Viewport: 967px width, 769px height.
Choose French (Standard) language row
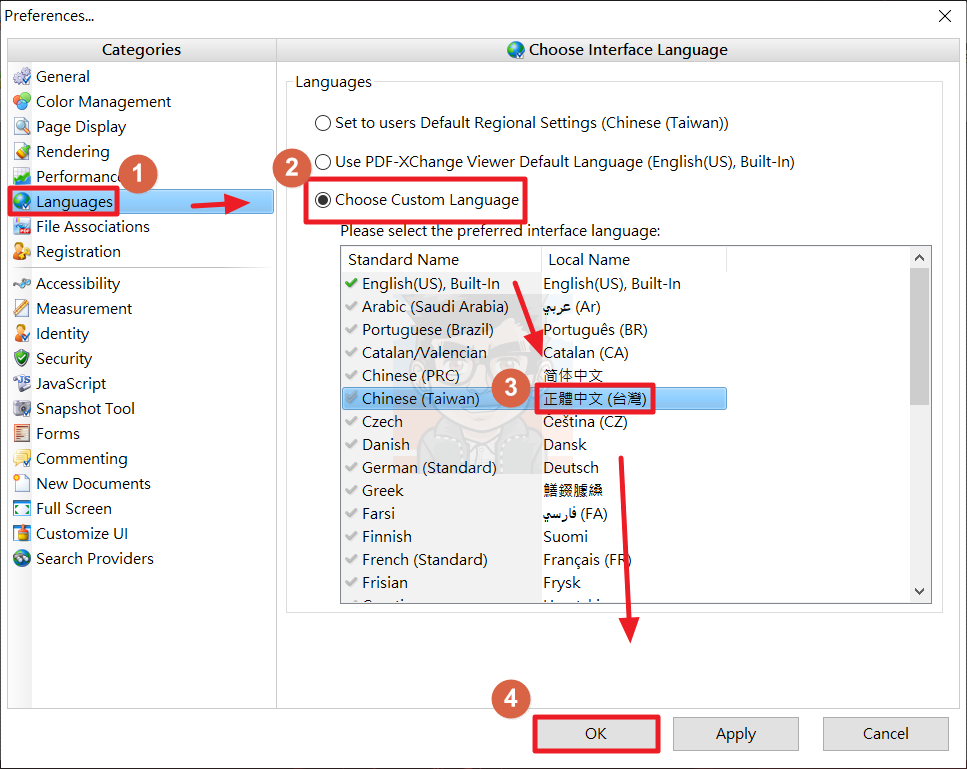coord(534,559)
